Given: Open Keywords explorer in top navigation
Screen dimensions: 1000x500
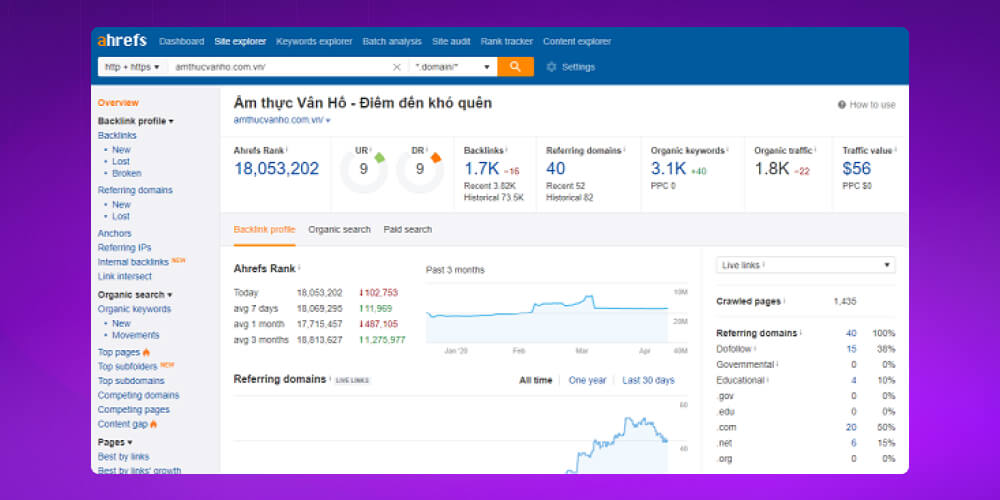Looking at the screenshot, I should pyautogui.click(x=314, y=41).
